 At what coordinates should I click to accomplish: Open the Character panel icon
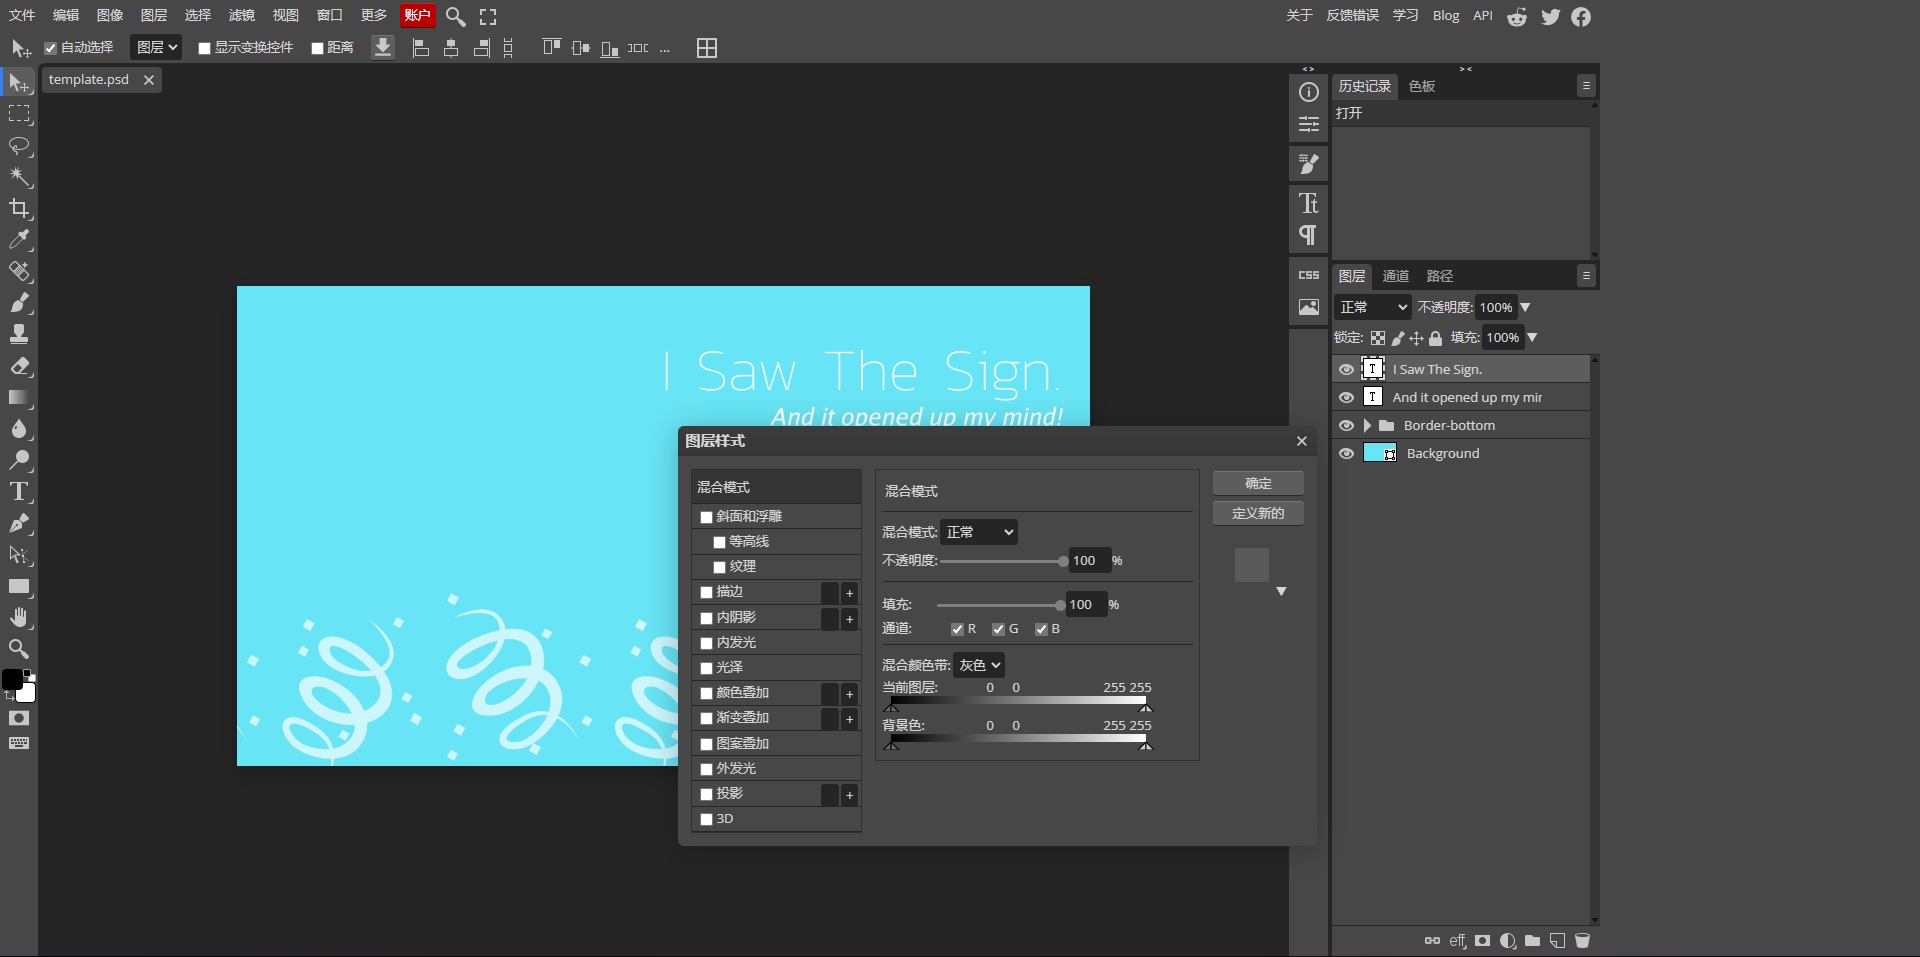[1308, 203]
